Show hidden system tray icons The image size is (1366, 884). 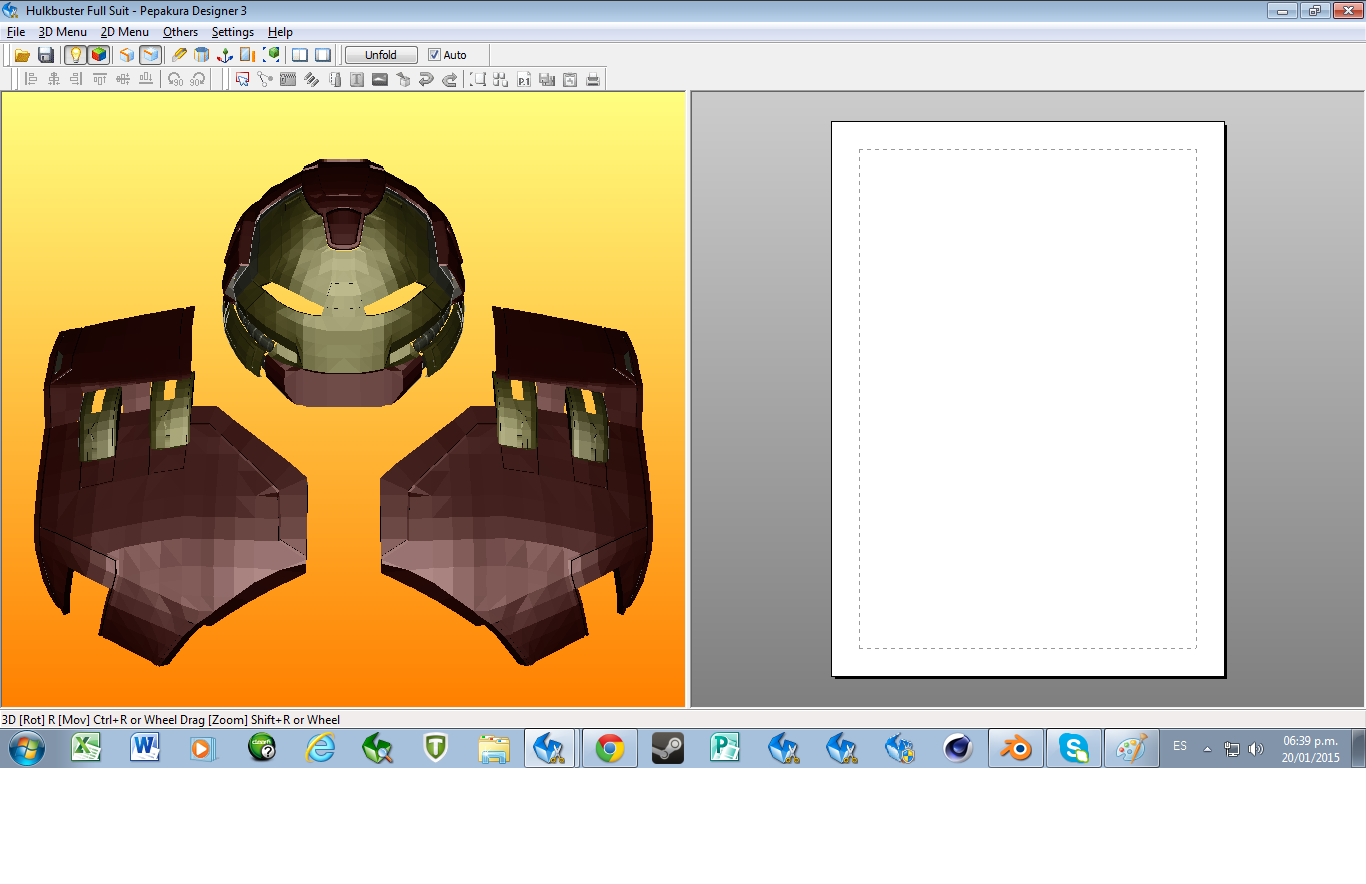pos(1208,748)
